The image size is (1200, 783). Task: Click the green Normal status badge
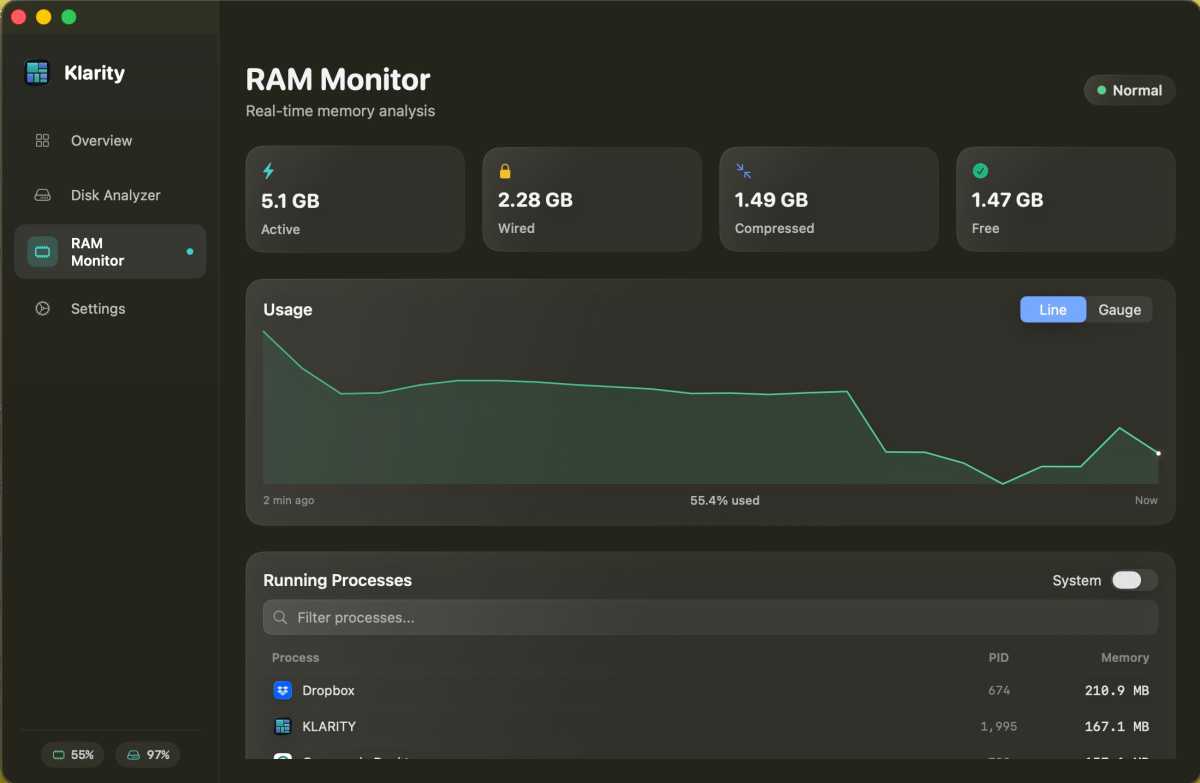(1129, 90)
